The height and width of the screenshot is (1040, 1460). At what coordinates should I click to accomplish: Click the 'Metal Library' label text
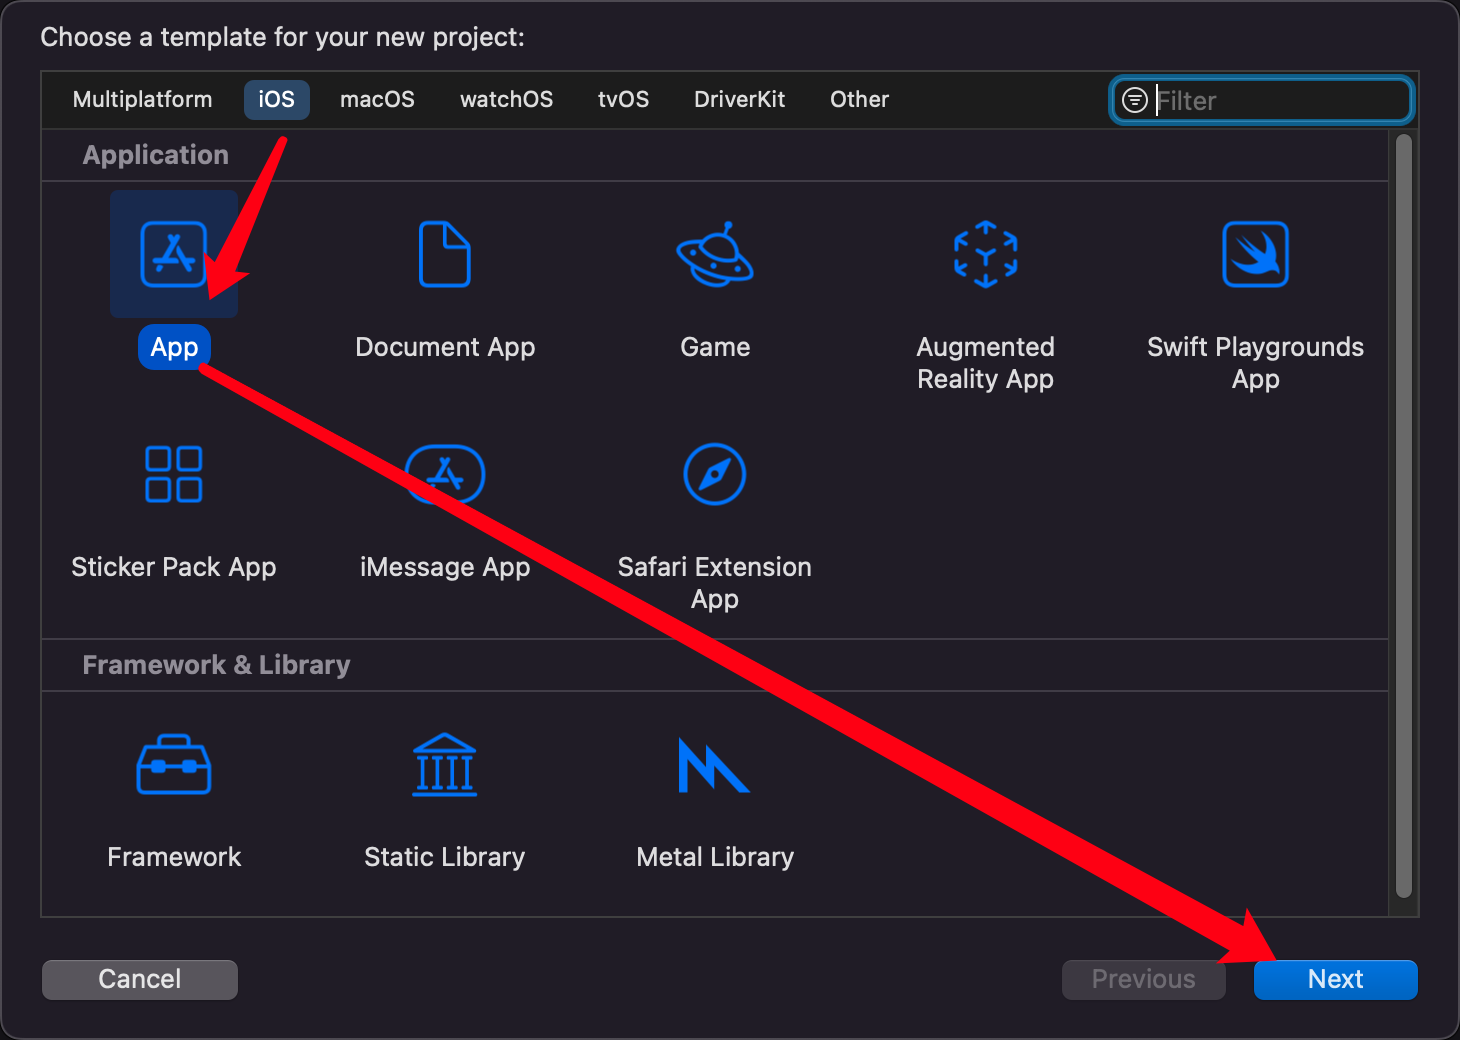pyautogui.click(x=715, y=857)
